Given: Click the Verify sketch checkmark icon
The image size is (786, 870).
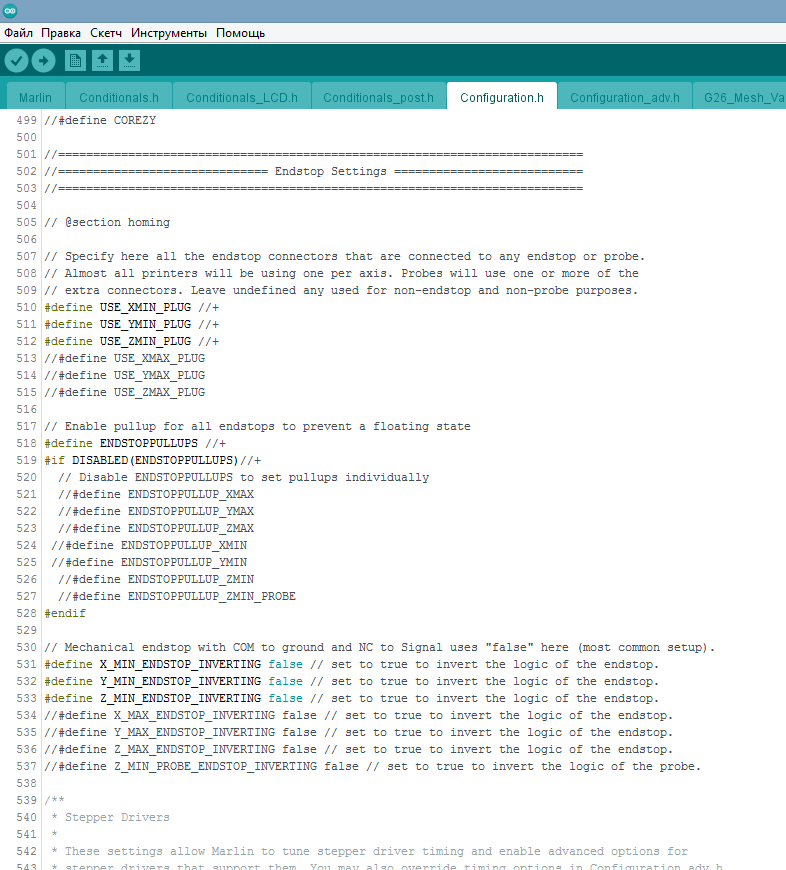Looking at the screenshot, I should point(17,60).
